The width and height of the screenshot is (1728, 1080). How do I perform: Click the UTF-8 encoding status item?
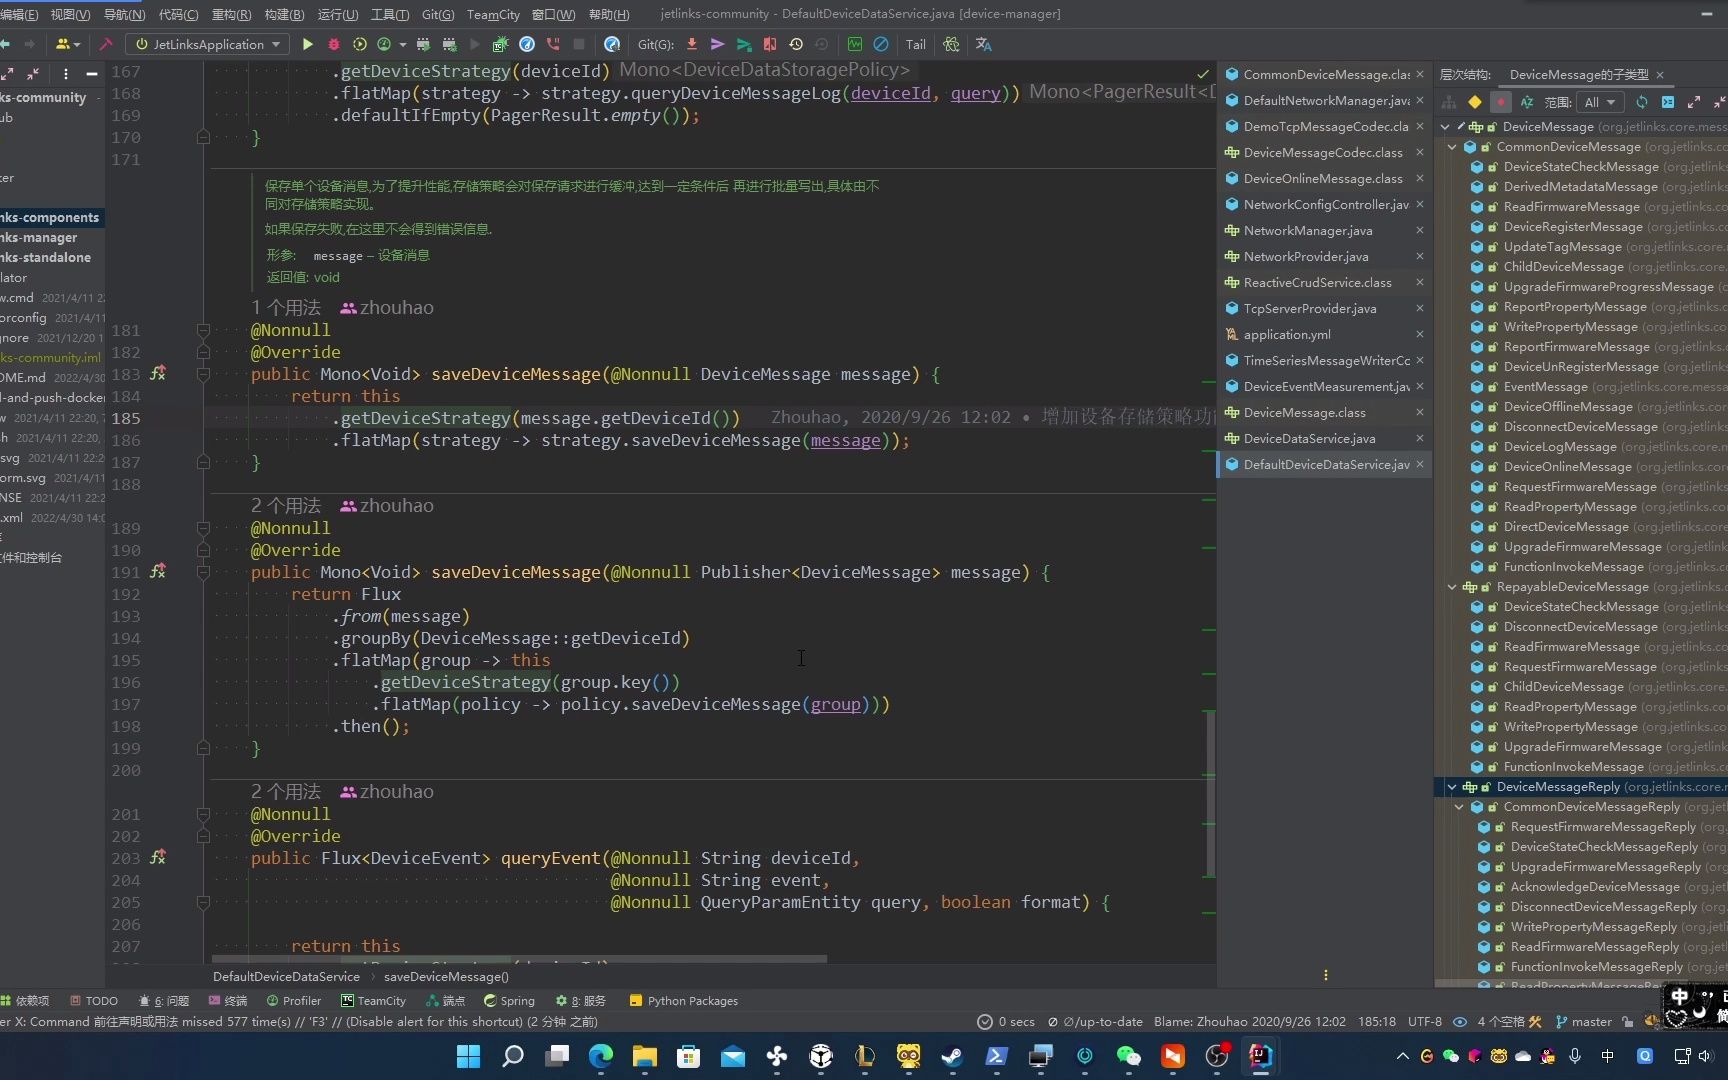(x=1425, y=1022)
